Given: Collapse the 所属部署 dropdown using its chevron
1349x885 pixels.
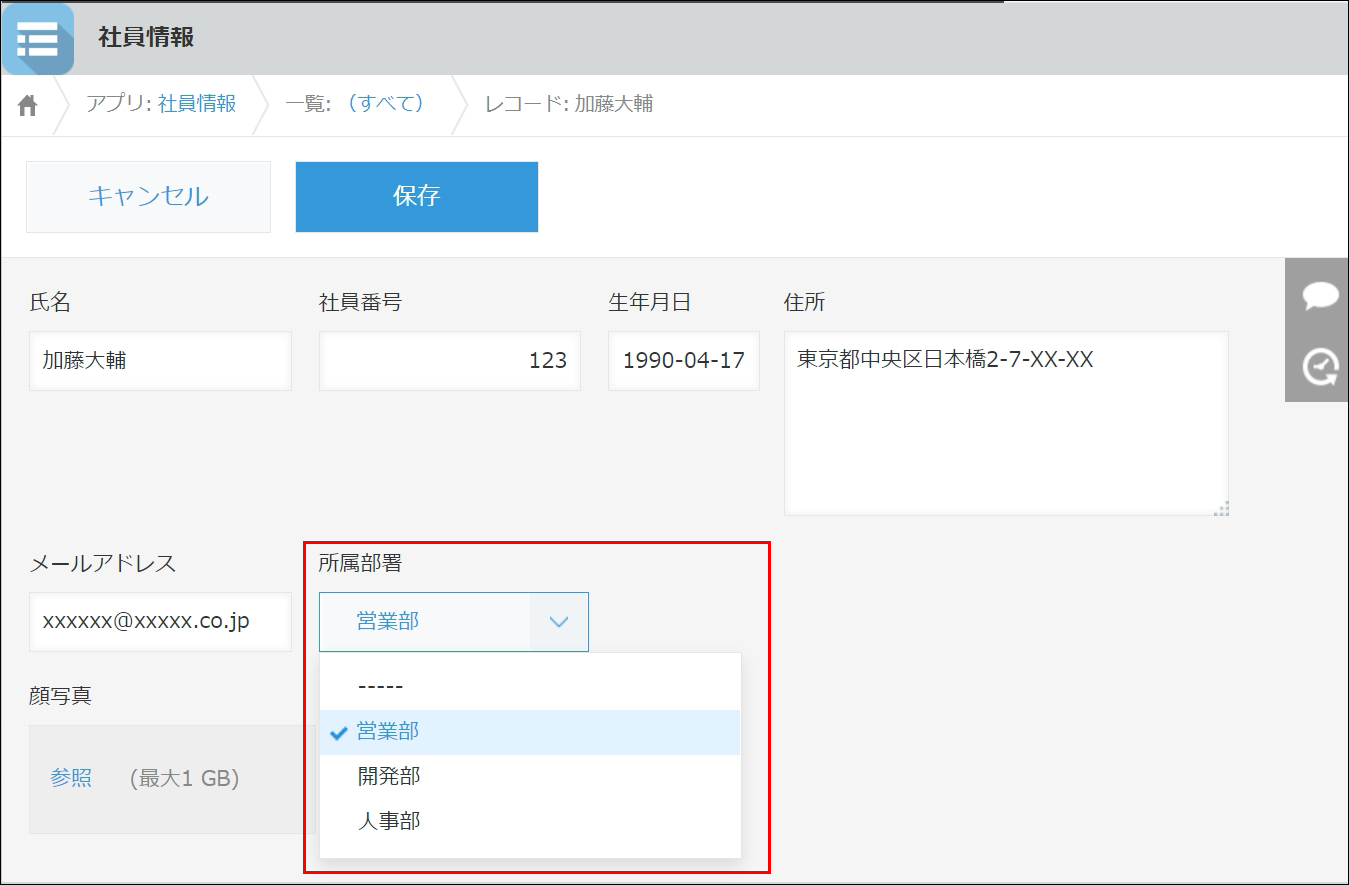Looking at the screenshot, I should point(559,622).
